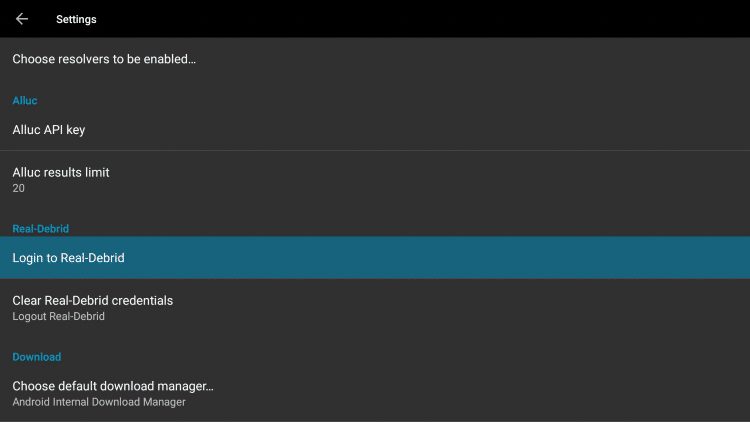The width and height of the screenshot is (750, 422).
Task: Open the Alluc API key setting
Action: 375,130
